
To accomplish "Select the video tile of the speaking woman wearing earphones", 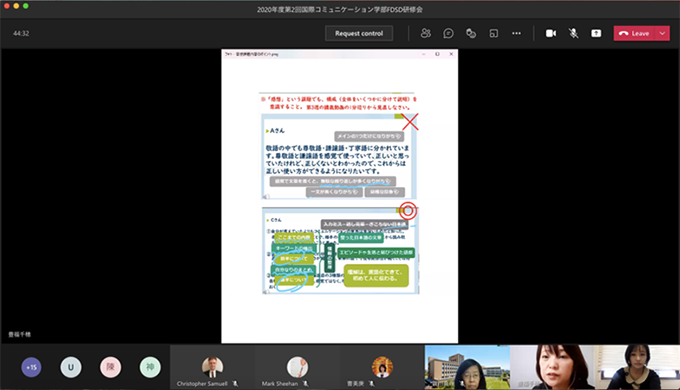I will point(552,367).
